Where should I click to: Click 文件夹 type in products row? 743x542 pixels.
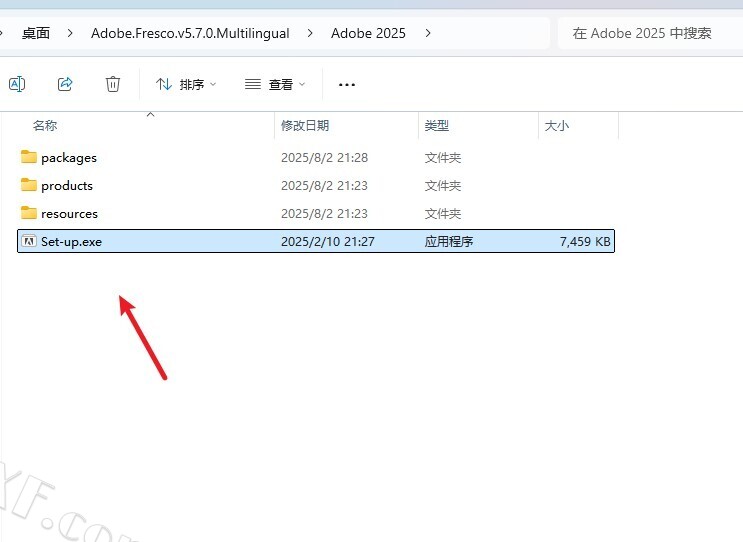tap(443, 186)
